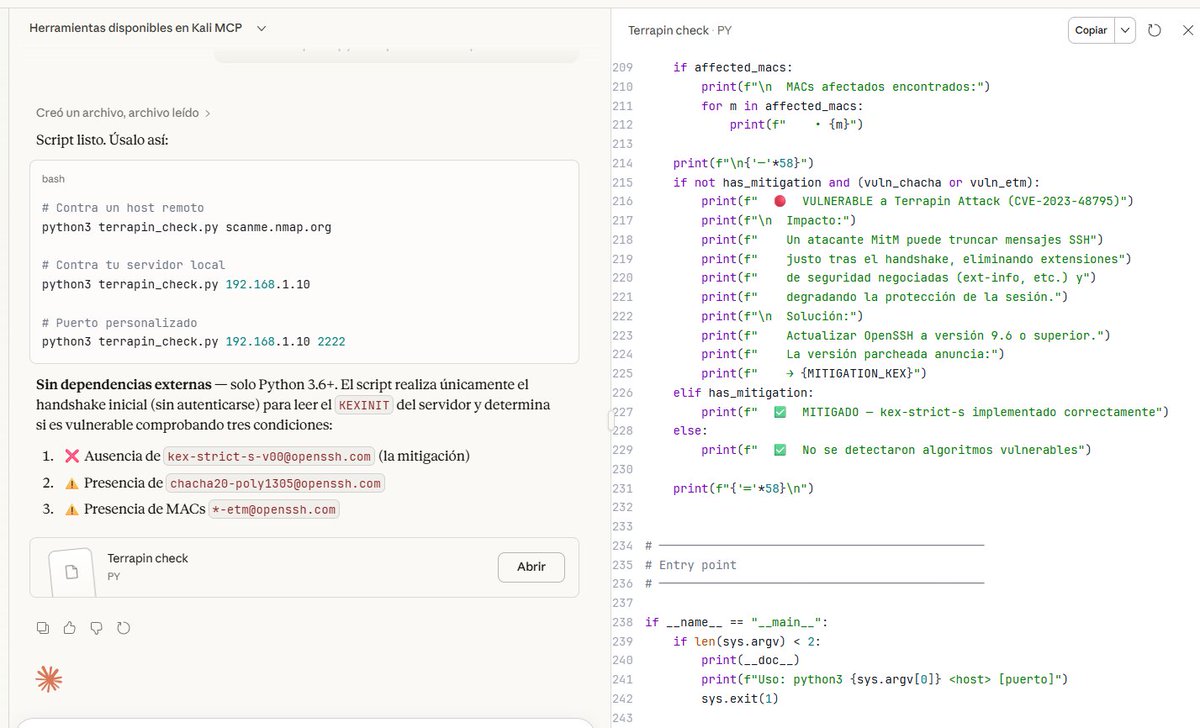
Task: Retry the response with regenerate icon
Action: [x=123, y=628]
